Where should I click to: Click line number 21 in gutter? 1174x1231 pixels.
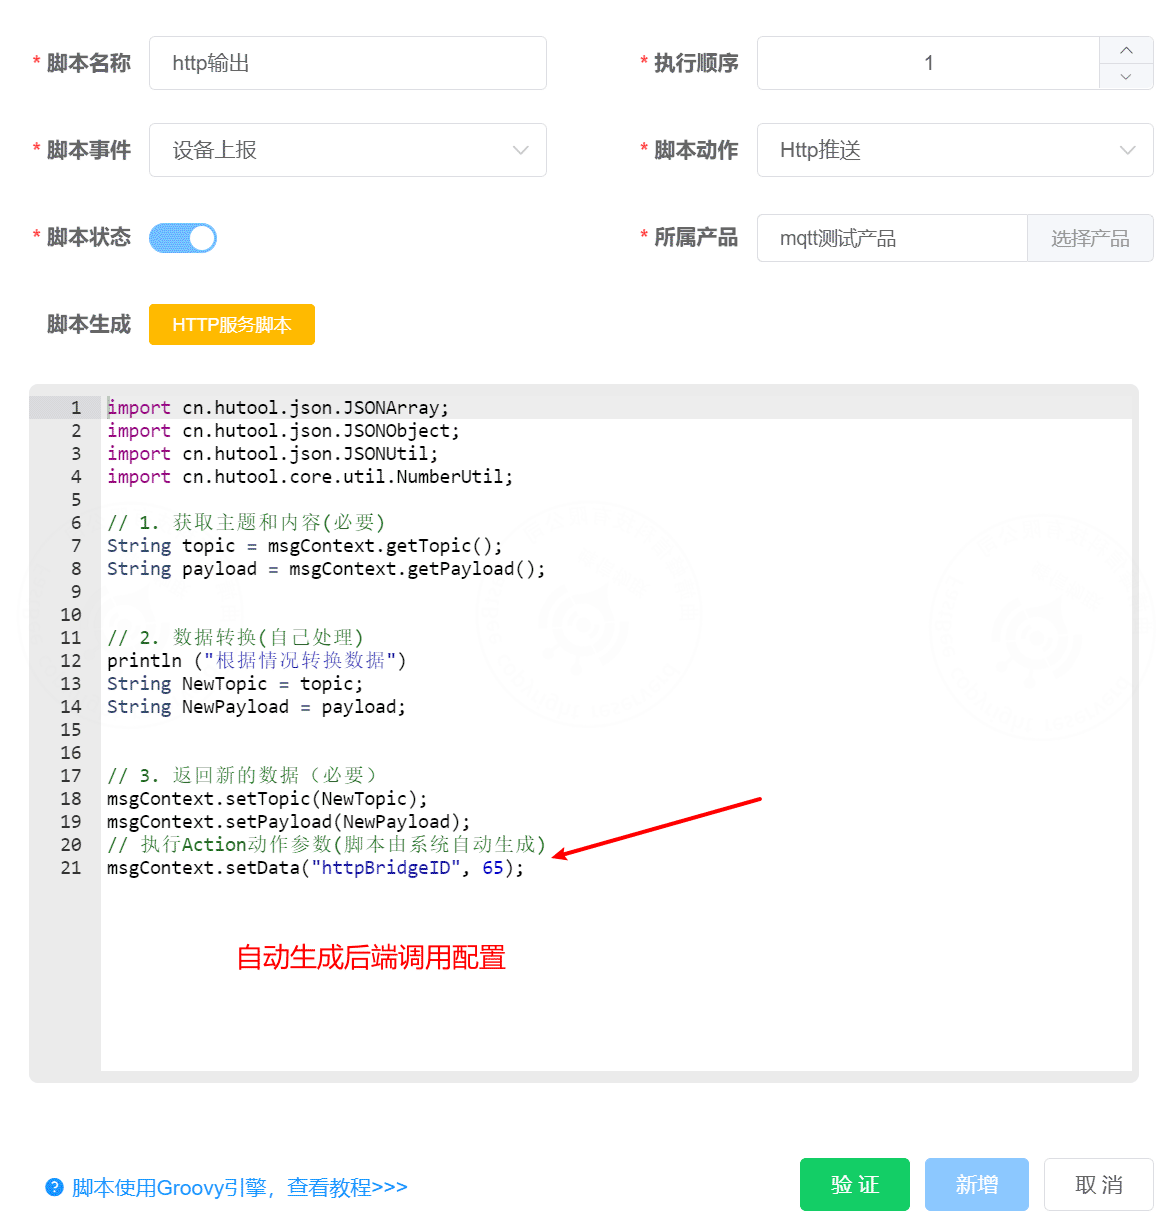(71, 868)
